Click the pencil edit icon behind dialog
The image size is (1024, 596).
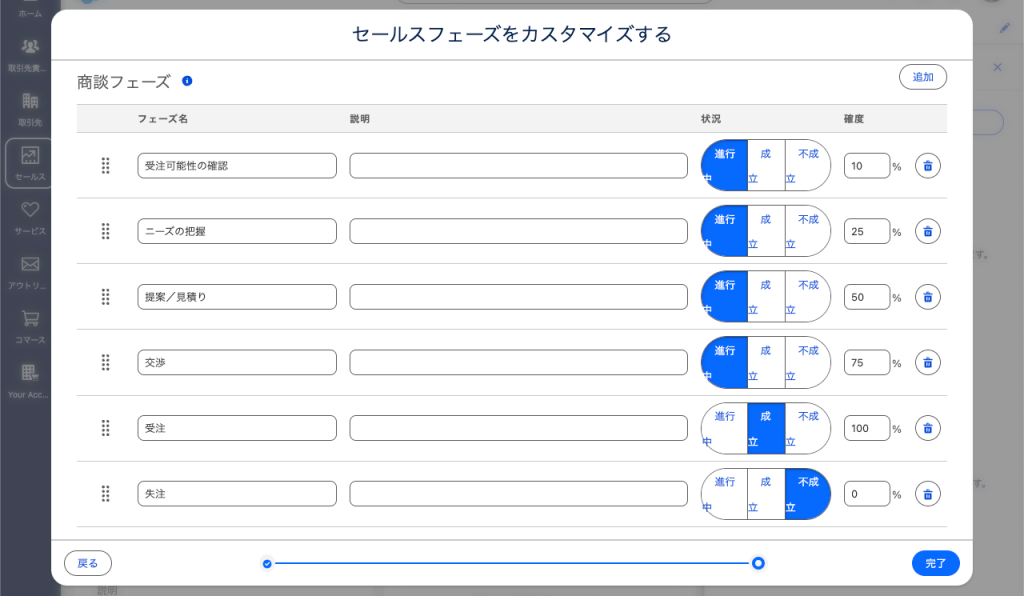(x=1004, y=28)
